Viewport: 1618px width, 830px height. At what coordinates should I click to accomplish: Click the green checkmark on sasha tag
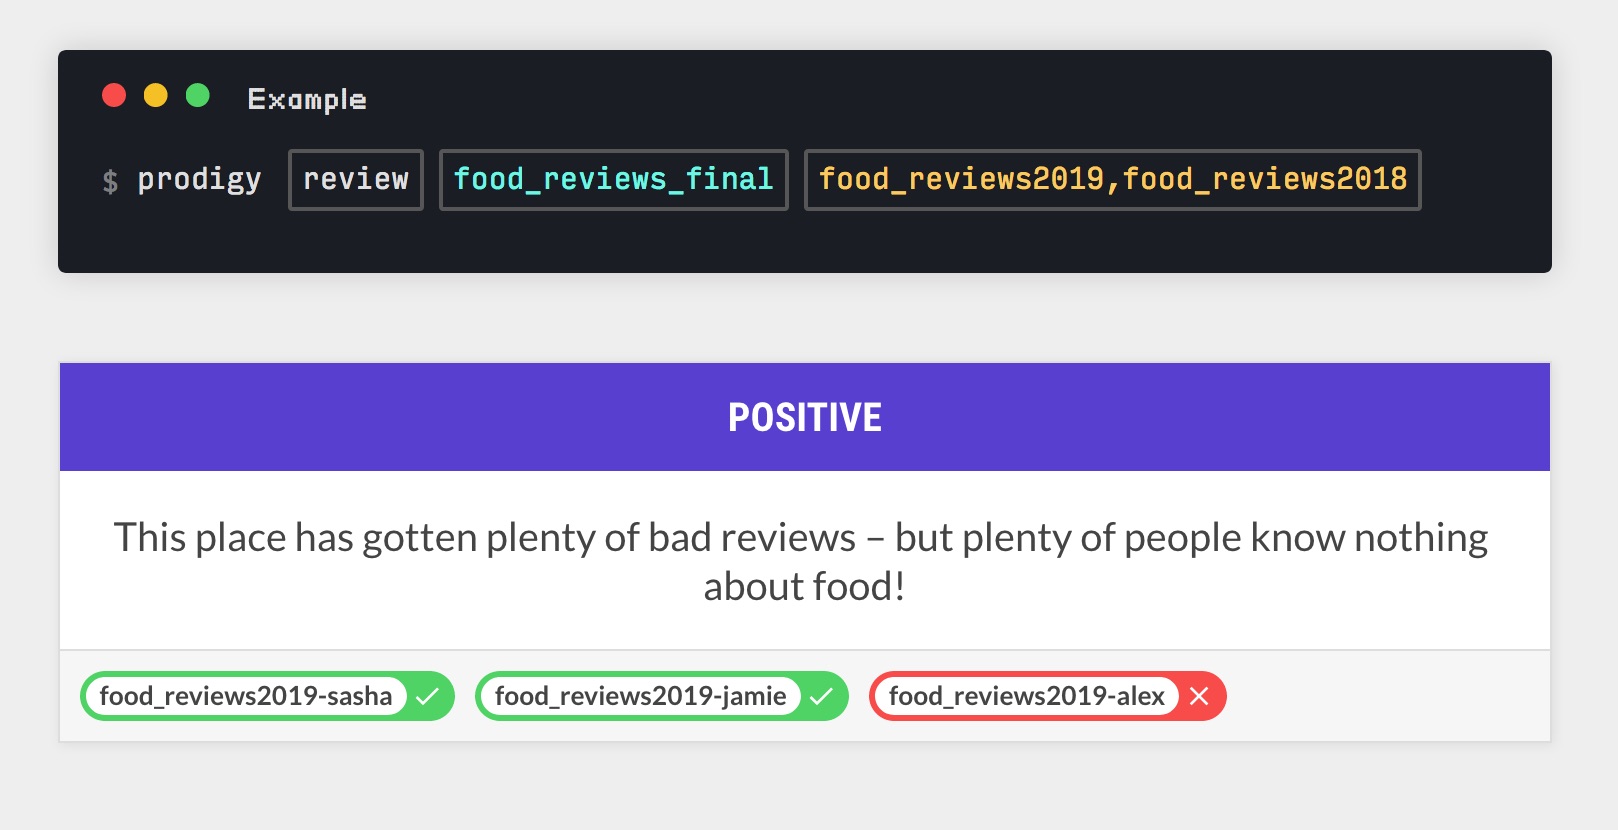pyautogui.click(x=428, y=697)
